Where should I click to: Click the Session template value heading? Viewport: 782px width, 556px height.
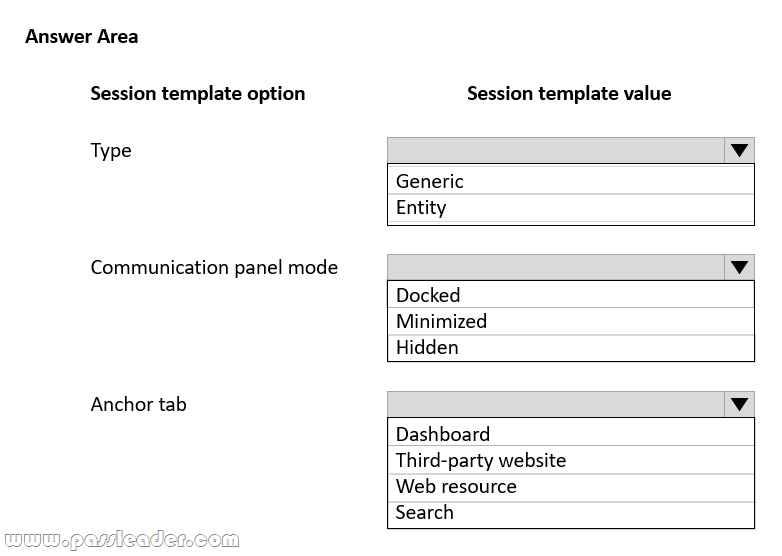tap(569, 94)
